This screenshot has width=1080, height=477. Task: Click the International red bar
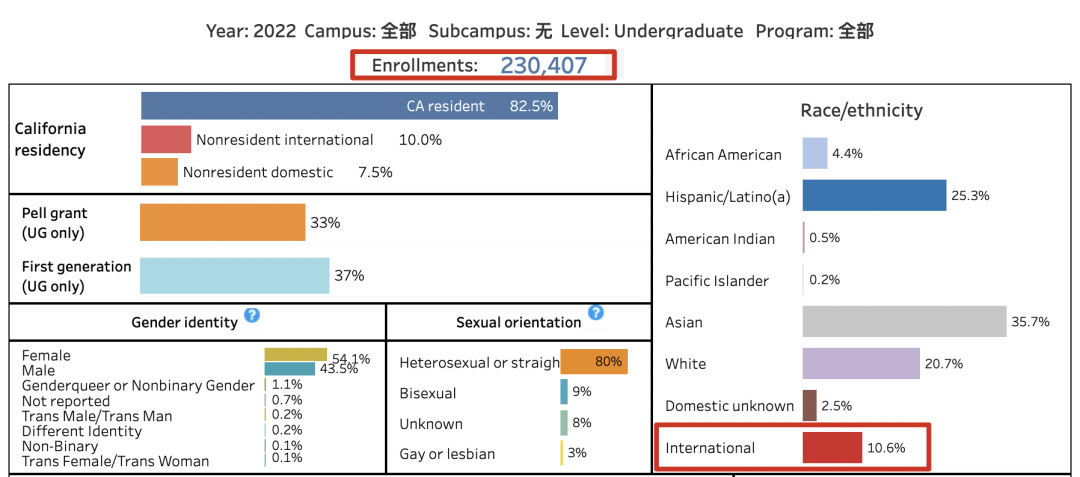point(832,448)
